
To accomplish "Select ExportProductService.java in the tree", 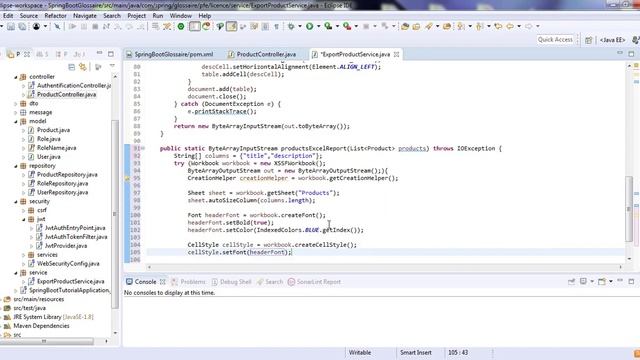I will click(x=70, y=281).
